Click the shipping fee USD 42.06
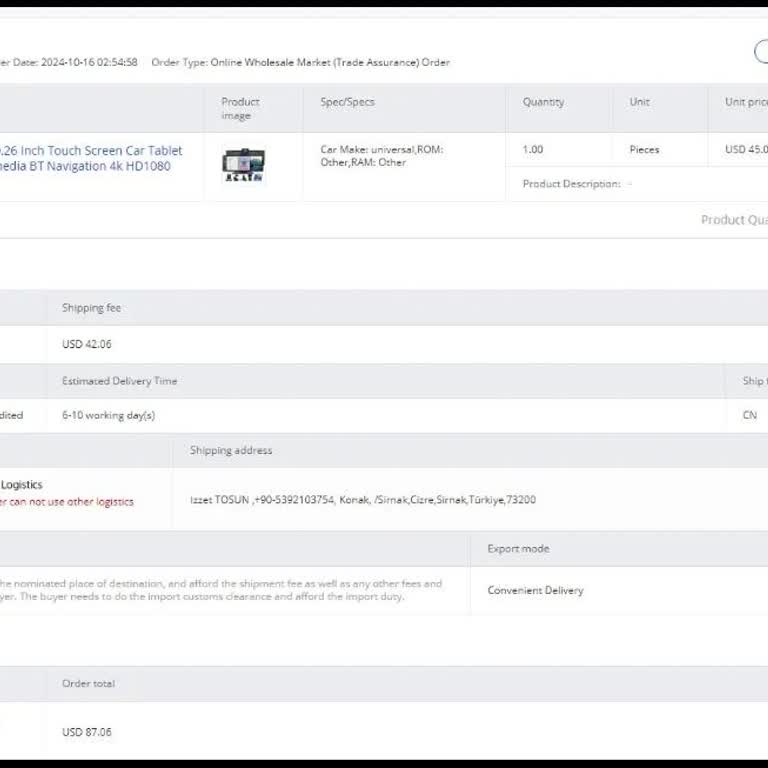The image size is (768, 768). [86, 344]
